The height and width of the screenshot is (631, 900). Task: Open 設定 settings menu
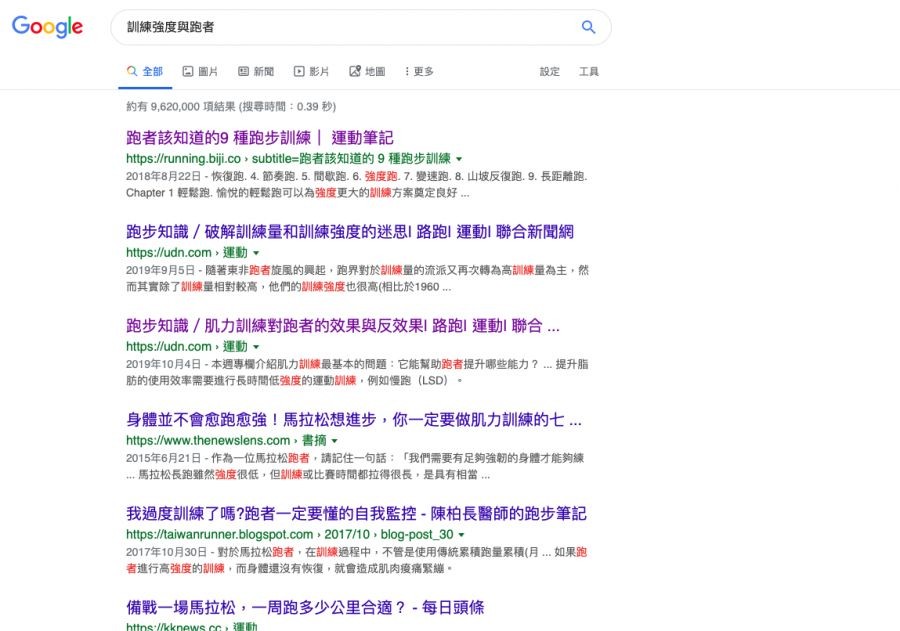point(550,71)
